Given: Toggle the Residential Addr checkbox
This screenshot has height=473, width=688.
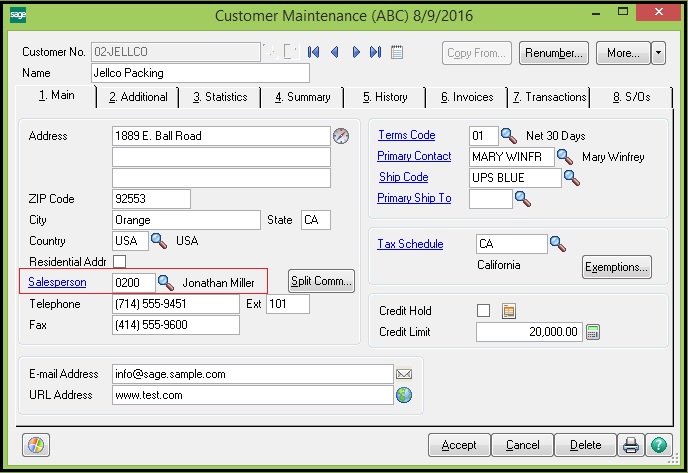Looking at the screenshot, I should click(x=120, y=262).
